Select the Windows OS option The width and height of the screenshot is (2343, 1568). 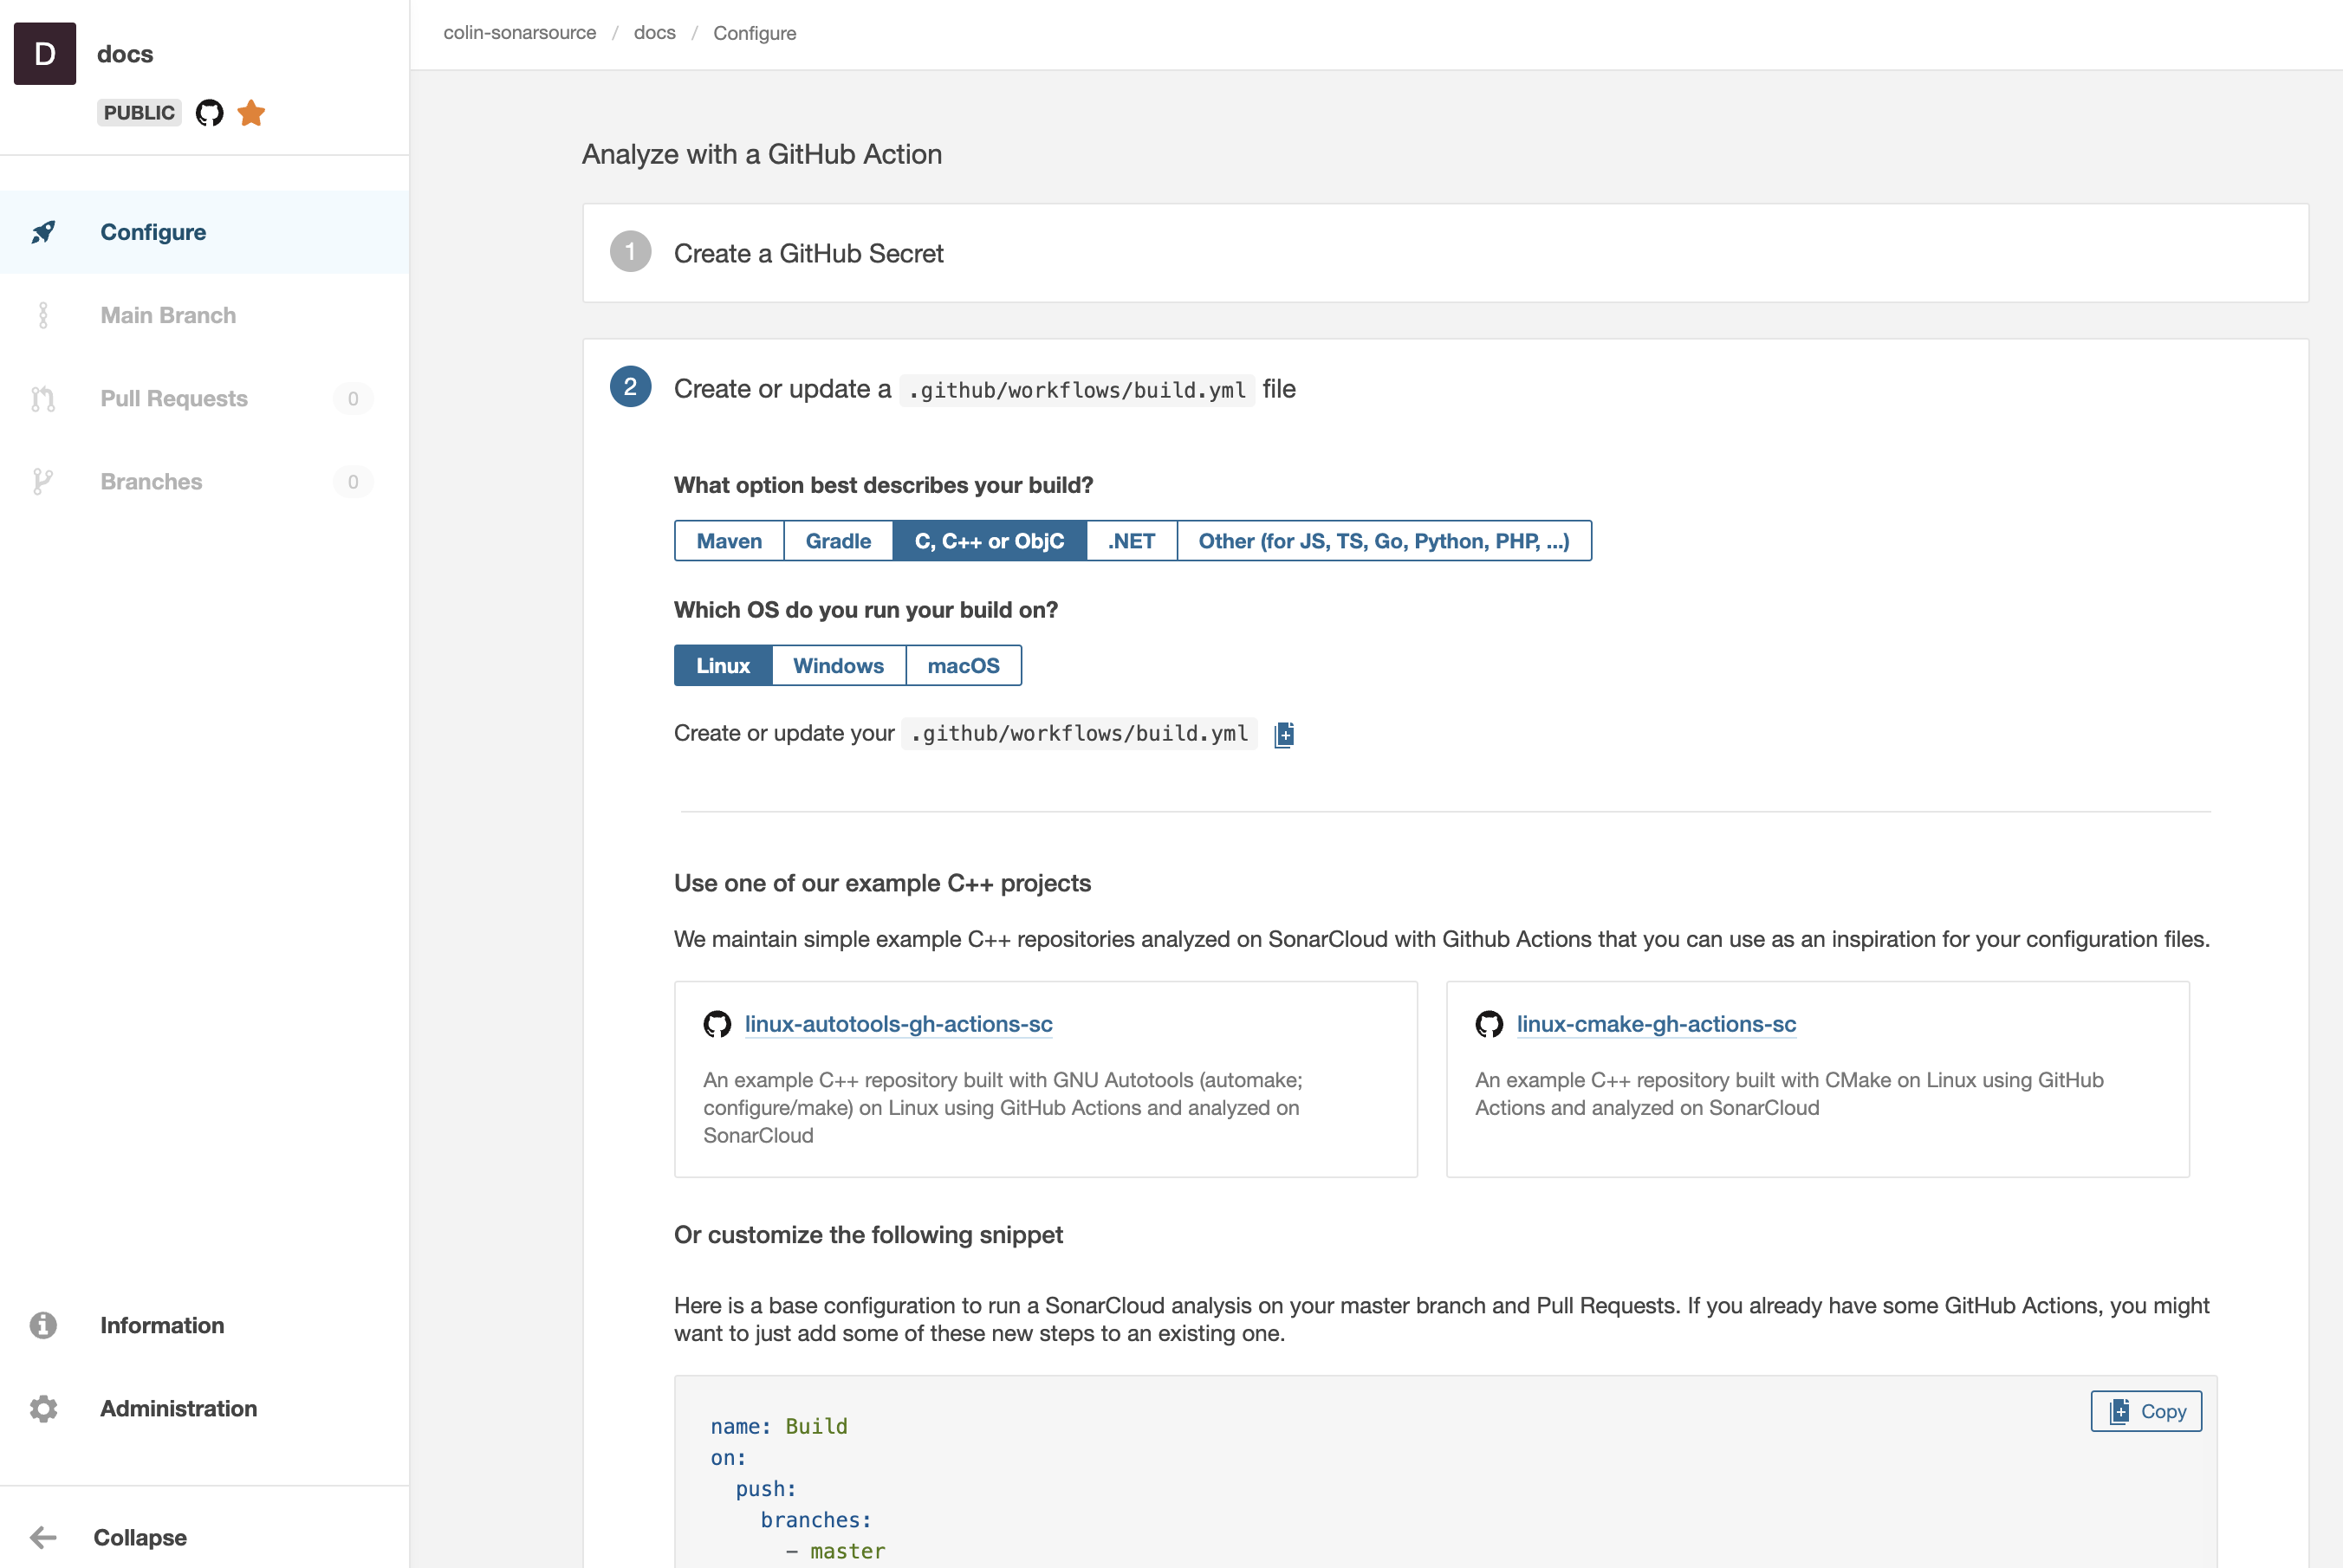838,666
